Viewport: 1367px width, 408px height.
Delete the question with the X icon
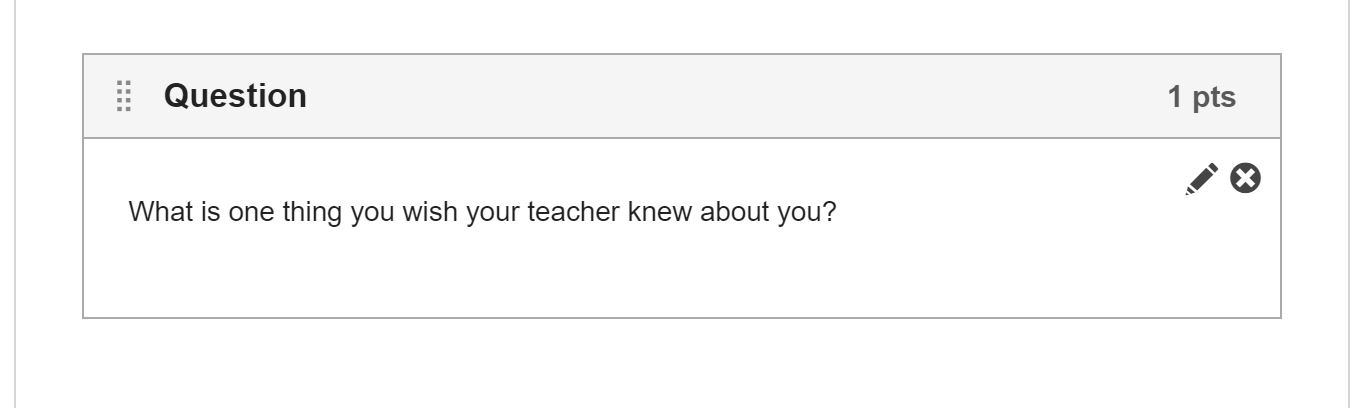pos(1245,178)
